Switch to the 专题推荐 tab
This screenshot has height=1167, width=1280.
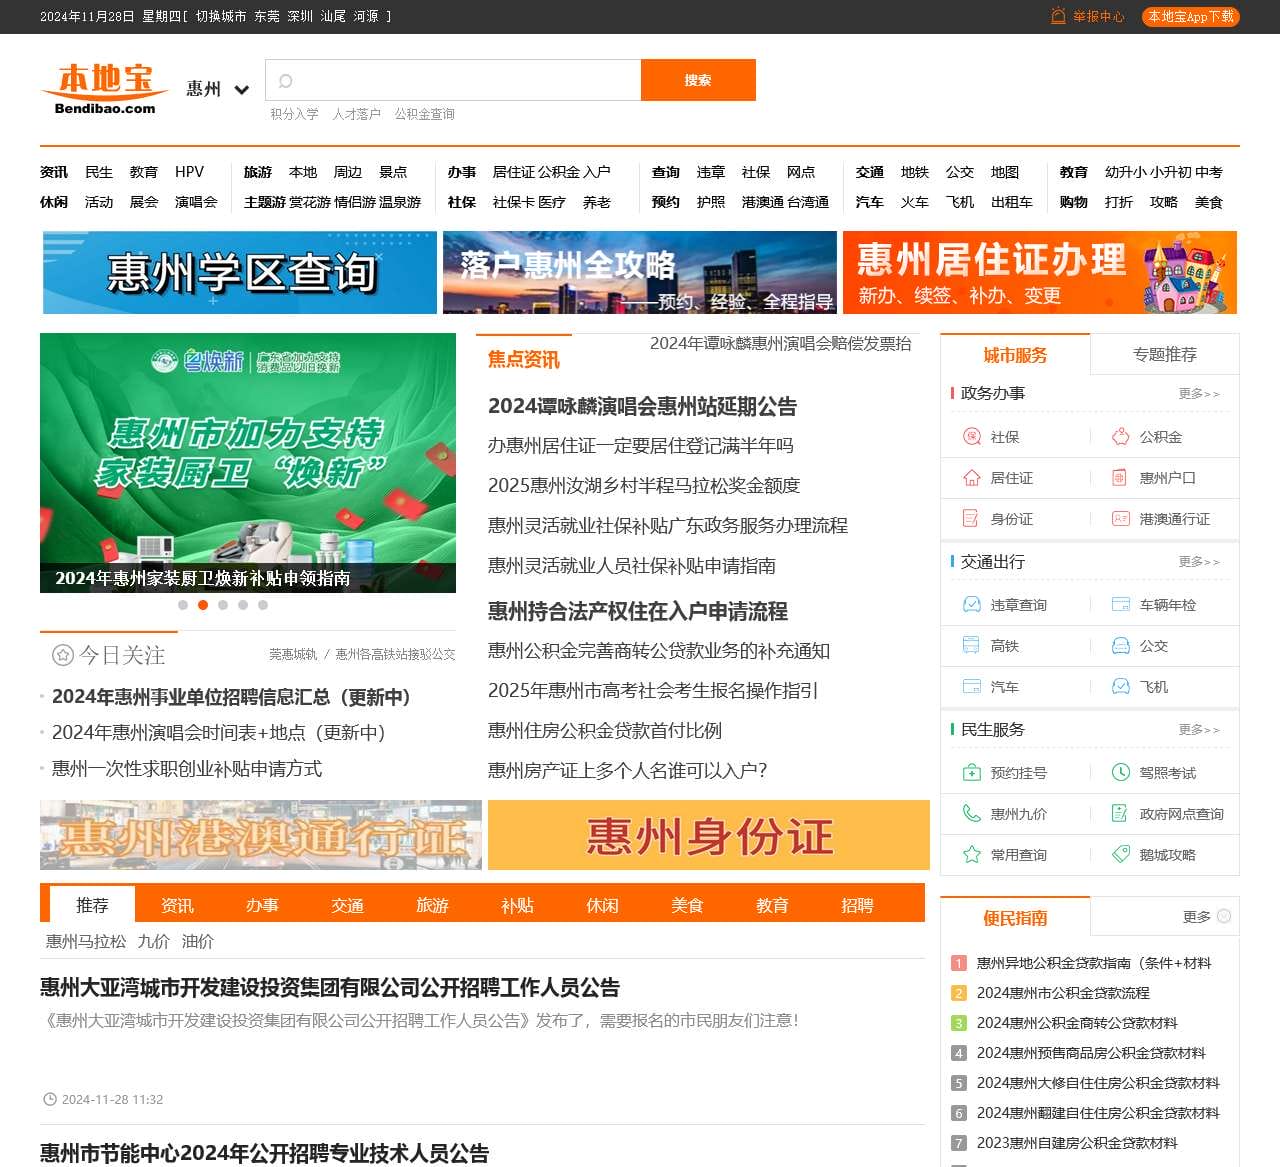[x=1166, y=354]
